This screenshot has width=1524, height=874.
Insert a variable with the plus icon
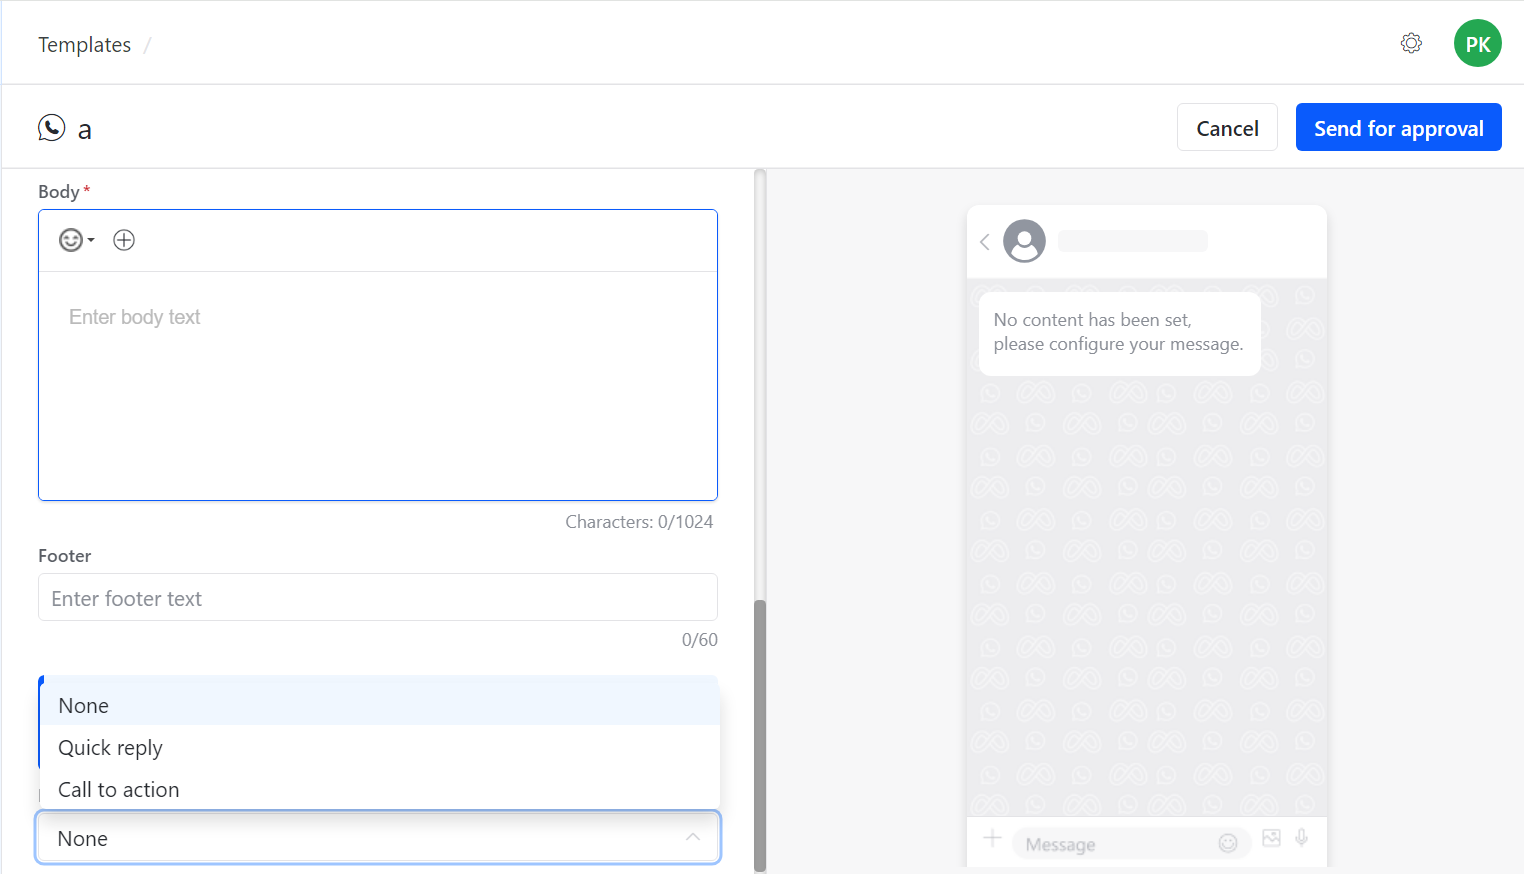[x=124, y=240]
